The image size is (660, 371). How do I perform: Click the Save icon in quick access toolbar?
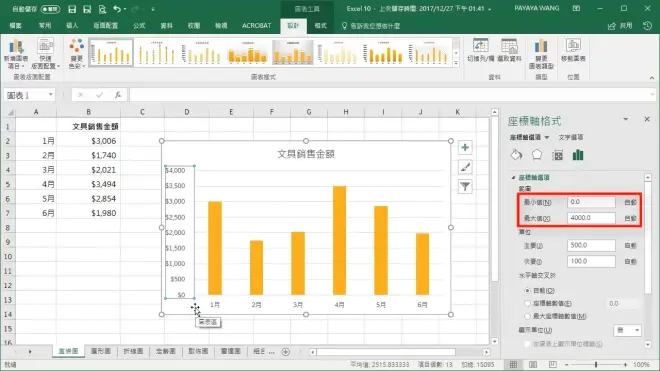click(x=72, y=9)
